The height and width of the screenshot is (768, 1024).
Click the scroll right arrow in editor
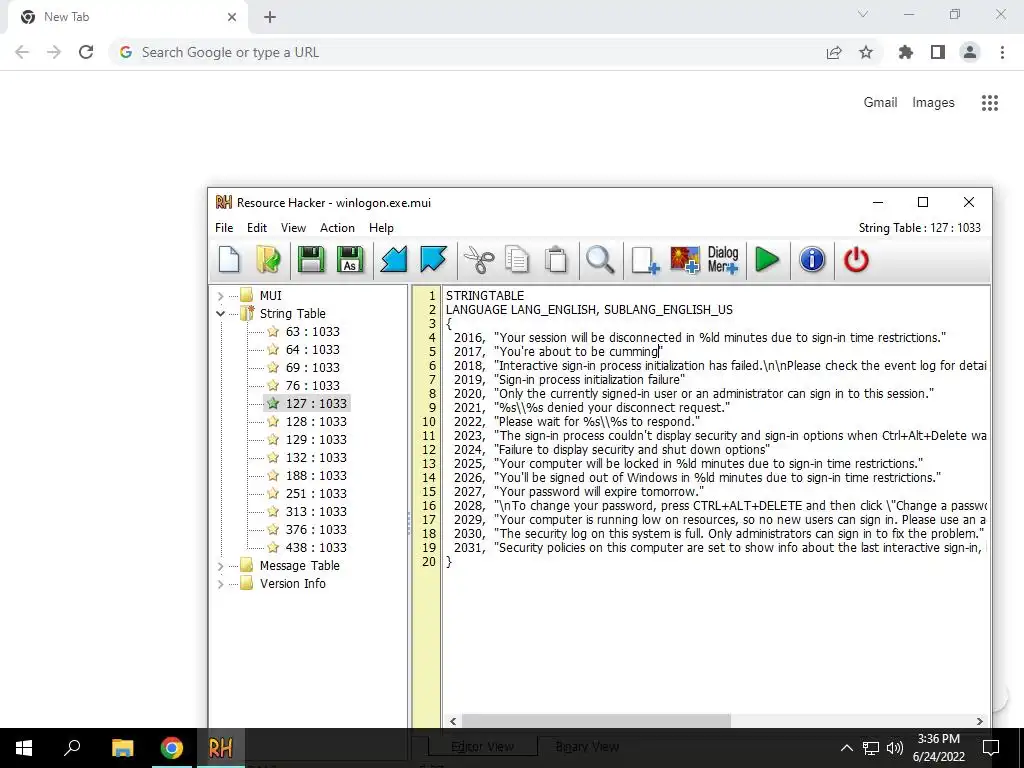980,721
